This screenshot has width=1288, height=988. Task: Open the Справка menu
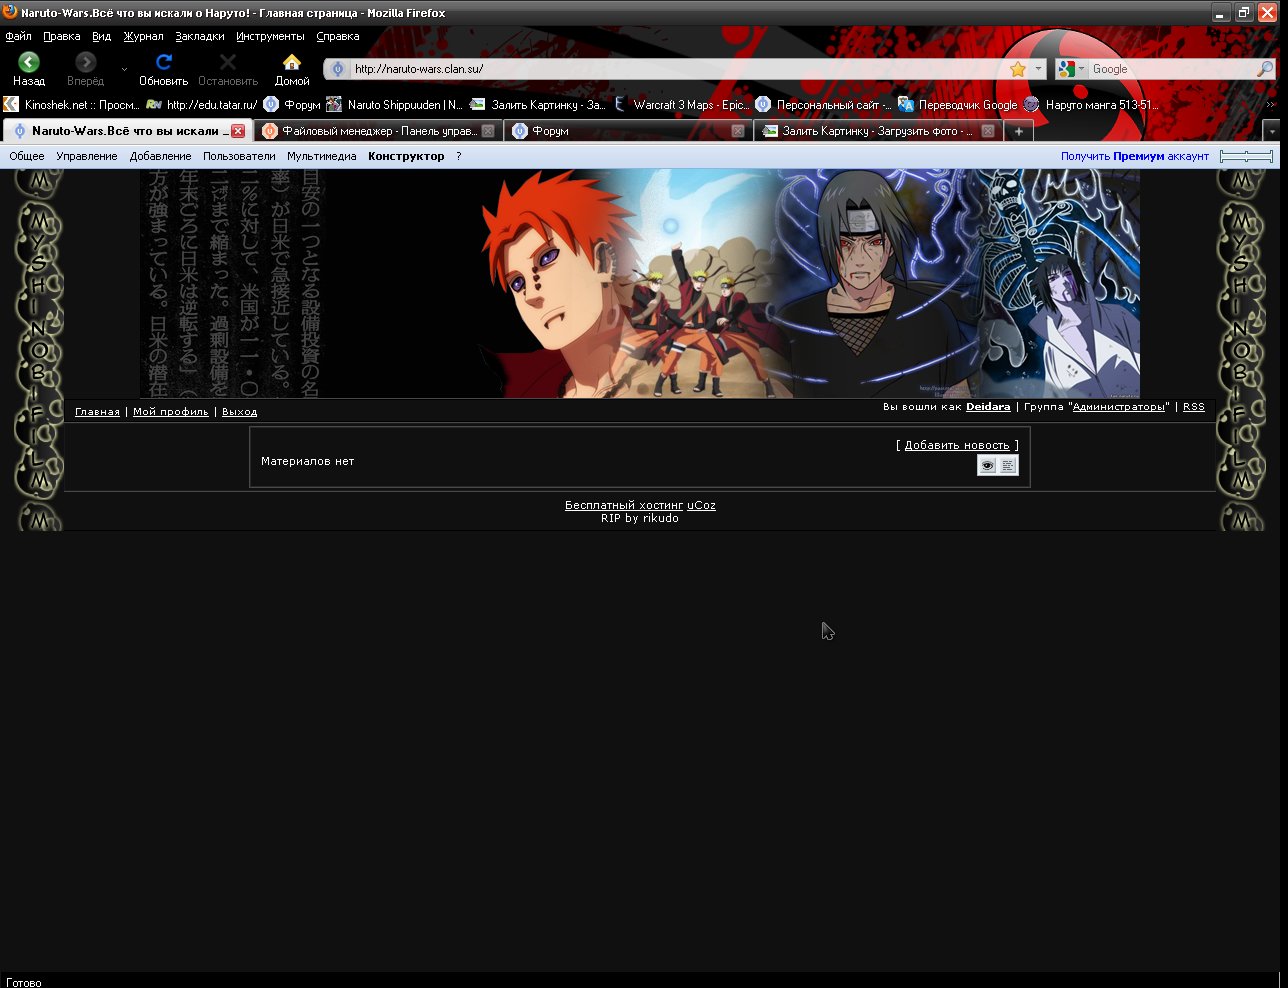click(338, 36)
